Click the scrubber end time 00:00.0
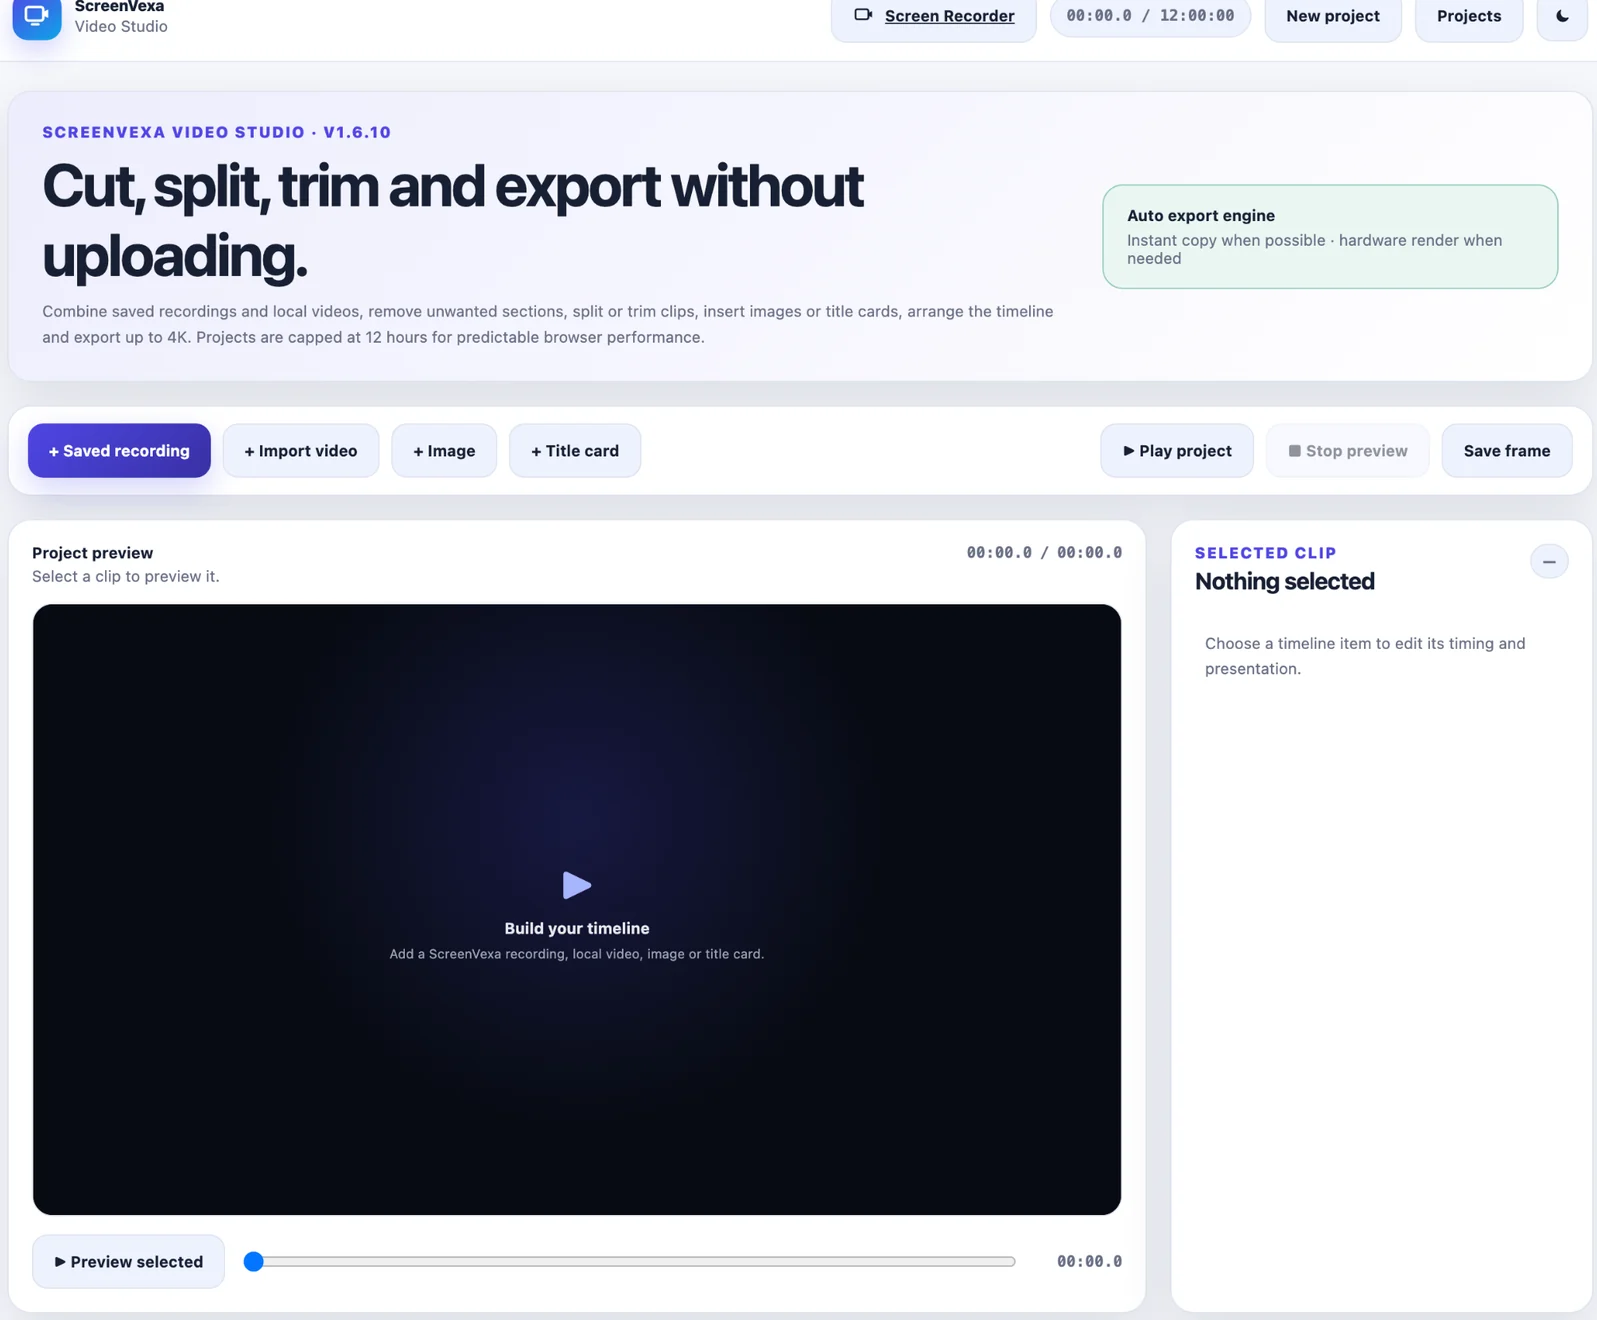This screenshot has height=1320, width=1597. point(1089,1262)
